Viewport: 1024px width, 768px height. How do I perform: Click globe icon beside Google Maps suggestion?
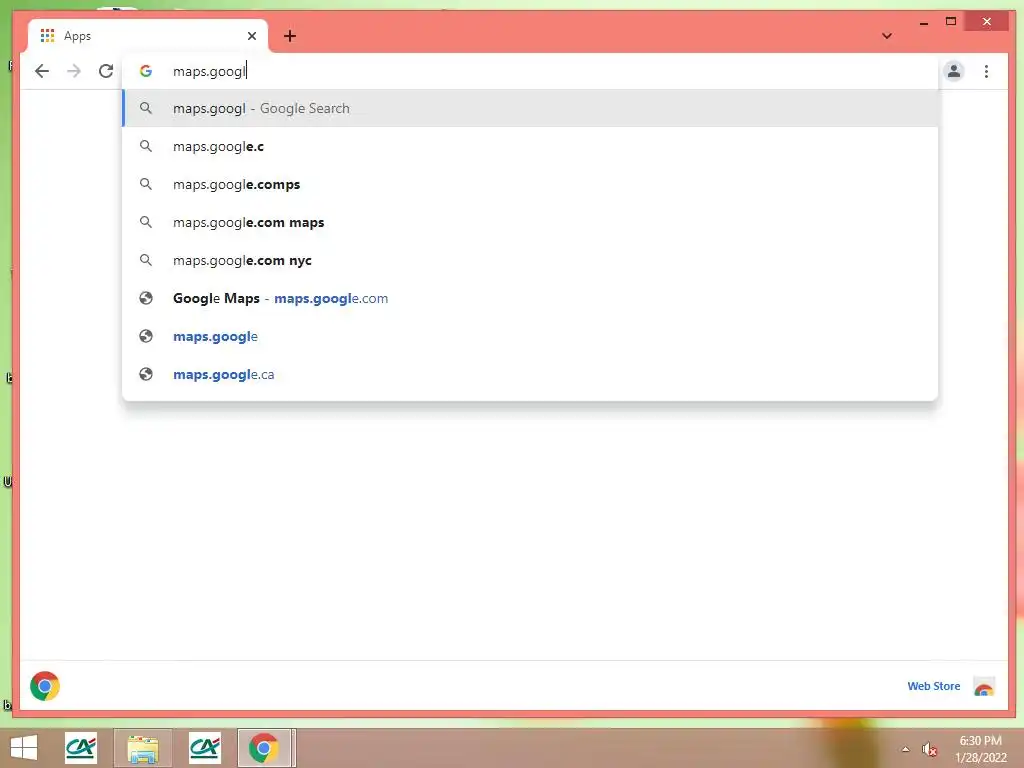(146, 298)
